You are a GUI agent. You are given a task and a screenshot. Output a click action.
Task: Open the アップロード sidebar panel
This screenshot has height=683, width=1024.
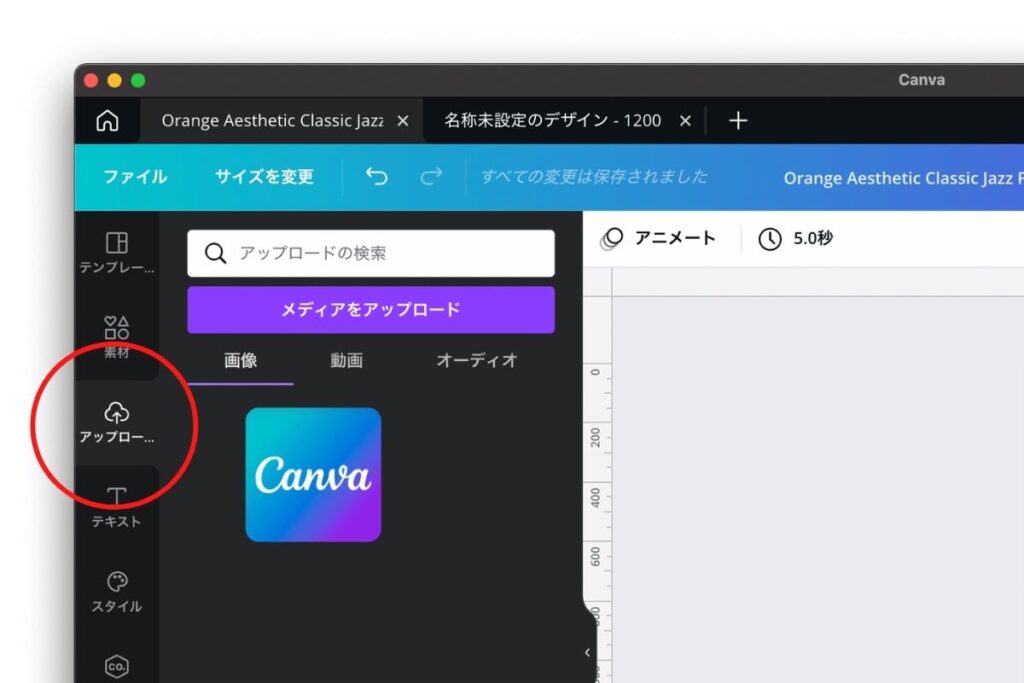click(117, 422)
